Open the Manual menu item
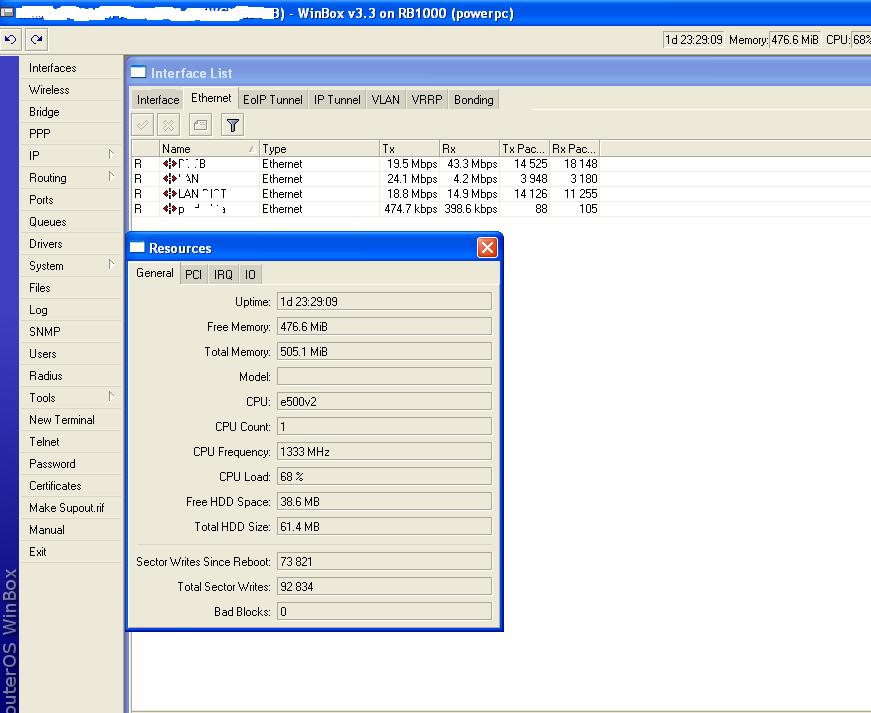Viewport: 871px width, 713px height. (71, 530)
